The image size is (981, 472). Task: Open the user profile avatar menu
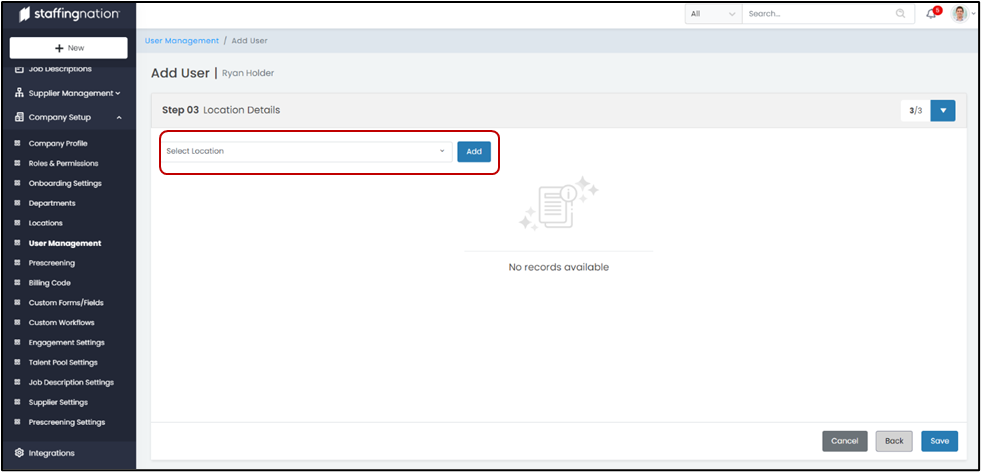point(959,14)
